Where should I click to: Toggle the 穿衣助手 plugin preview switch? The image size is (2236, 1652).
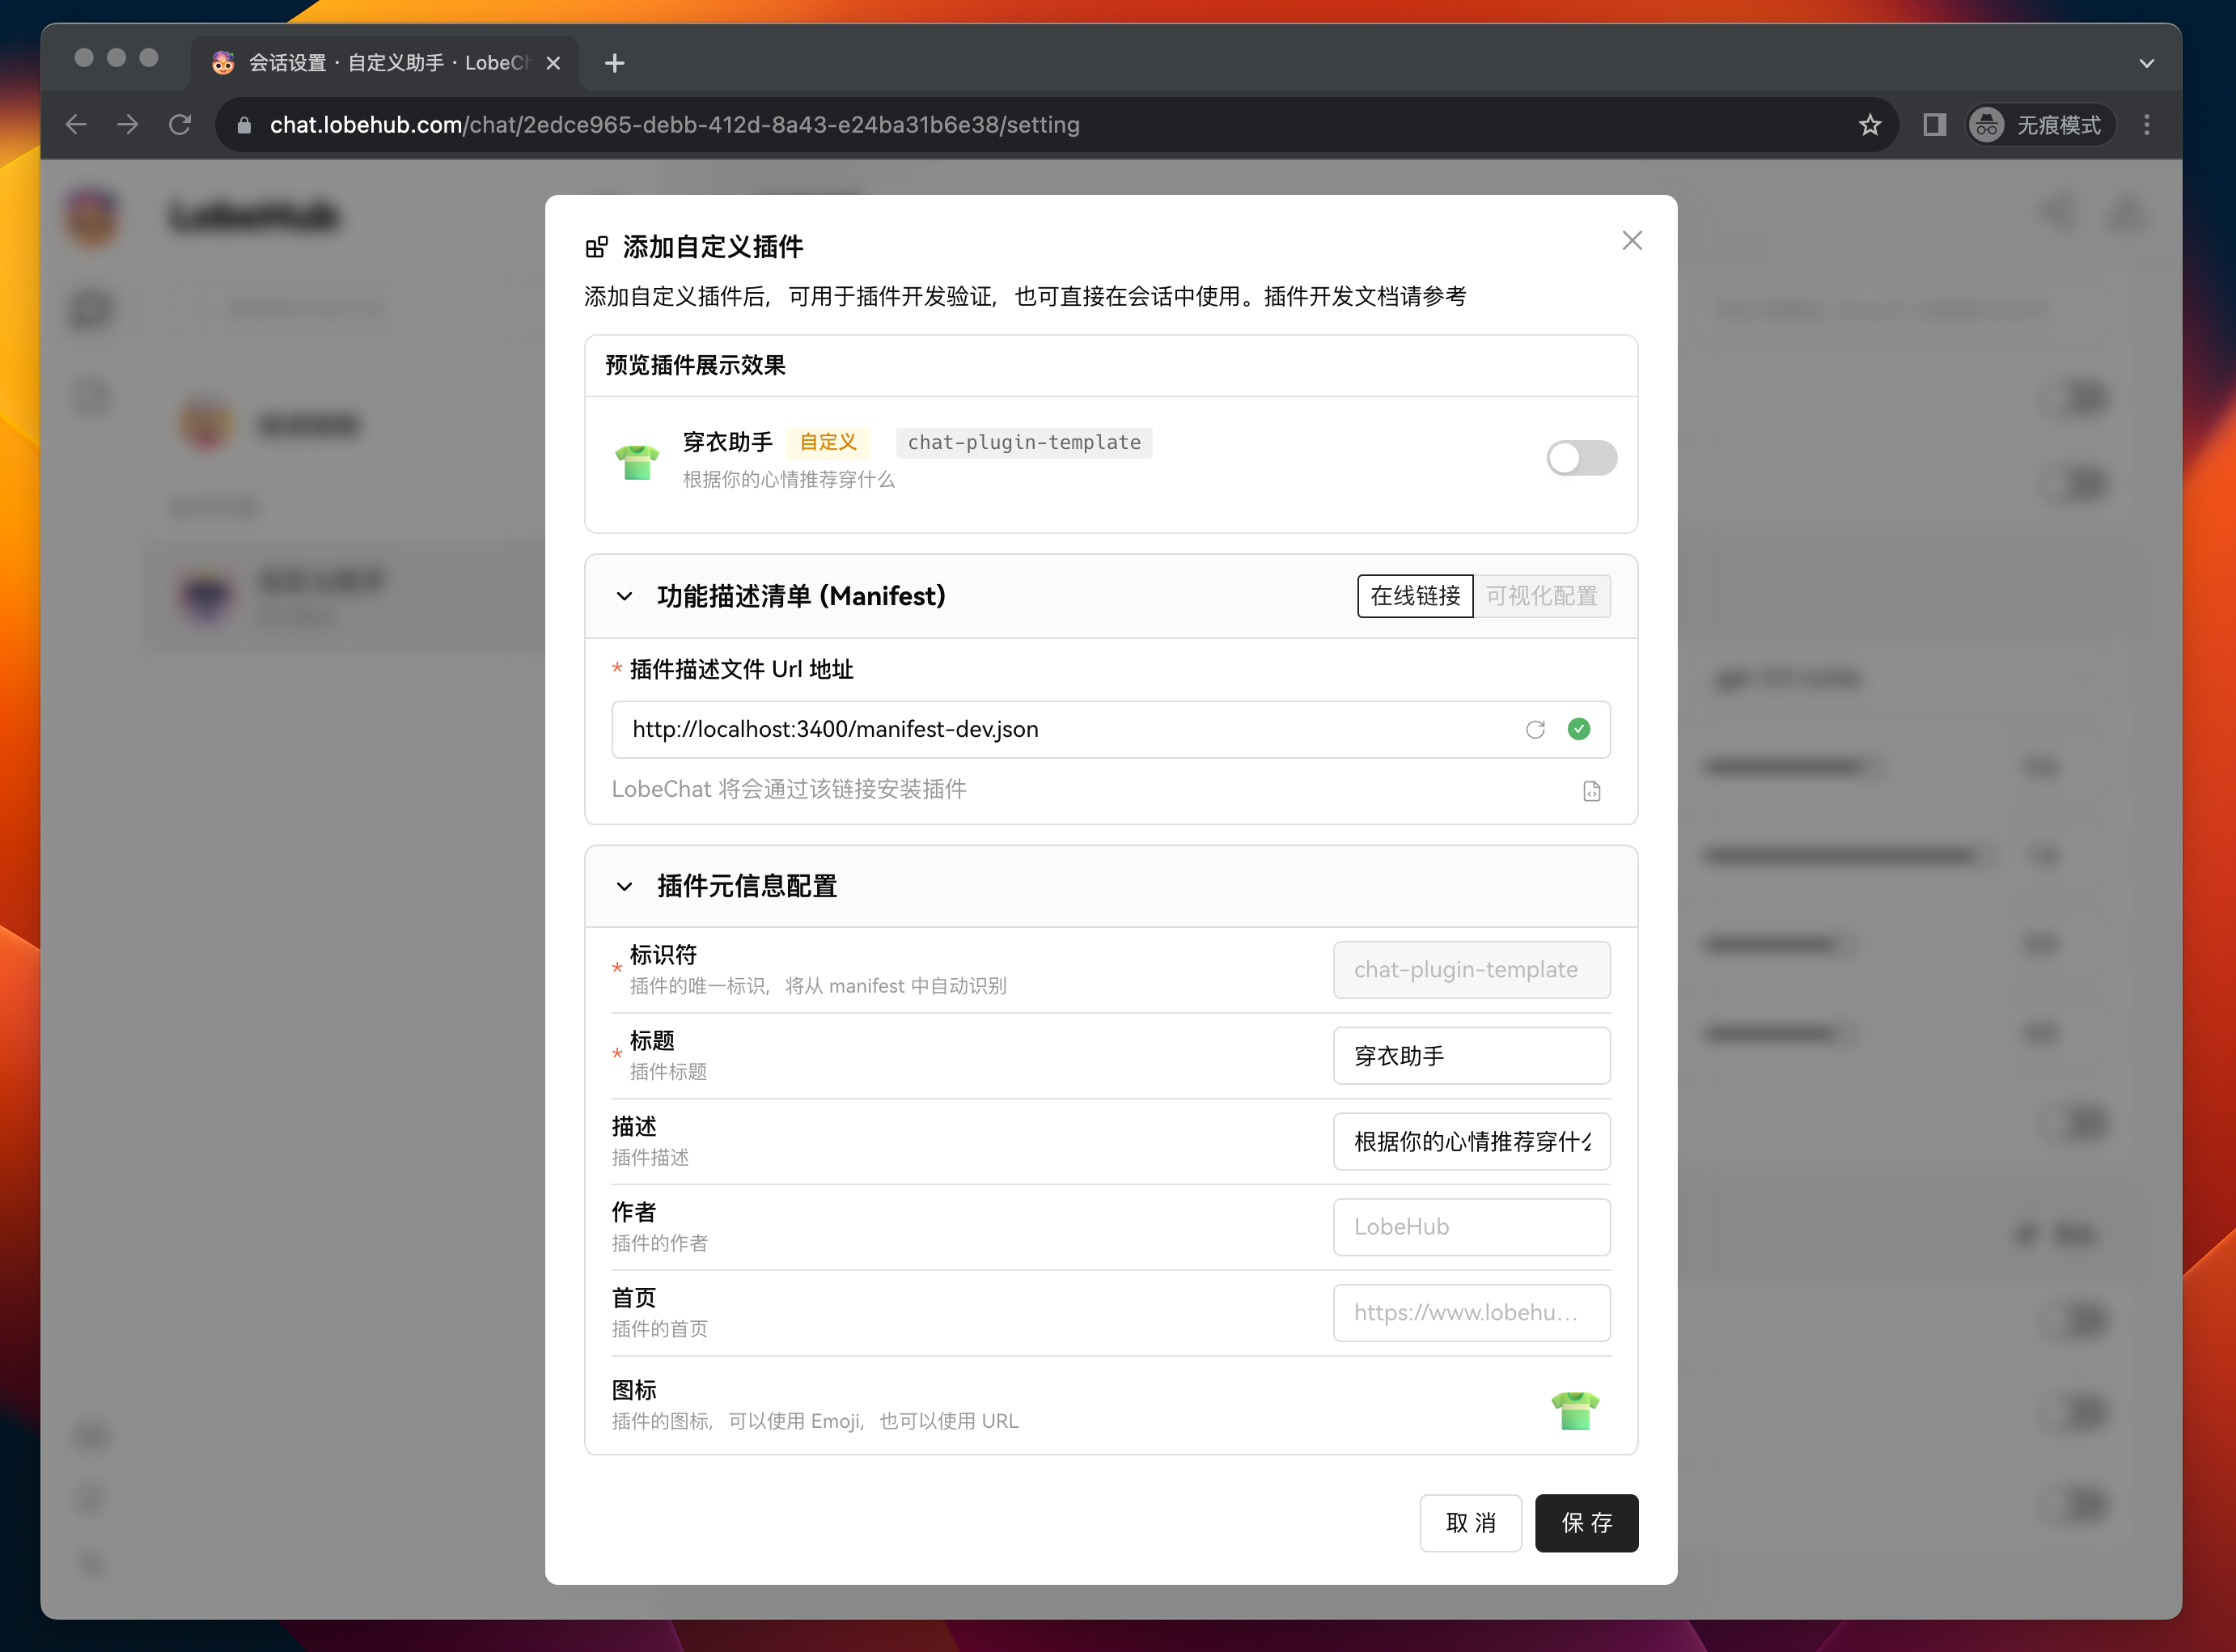pos(1581,458)
